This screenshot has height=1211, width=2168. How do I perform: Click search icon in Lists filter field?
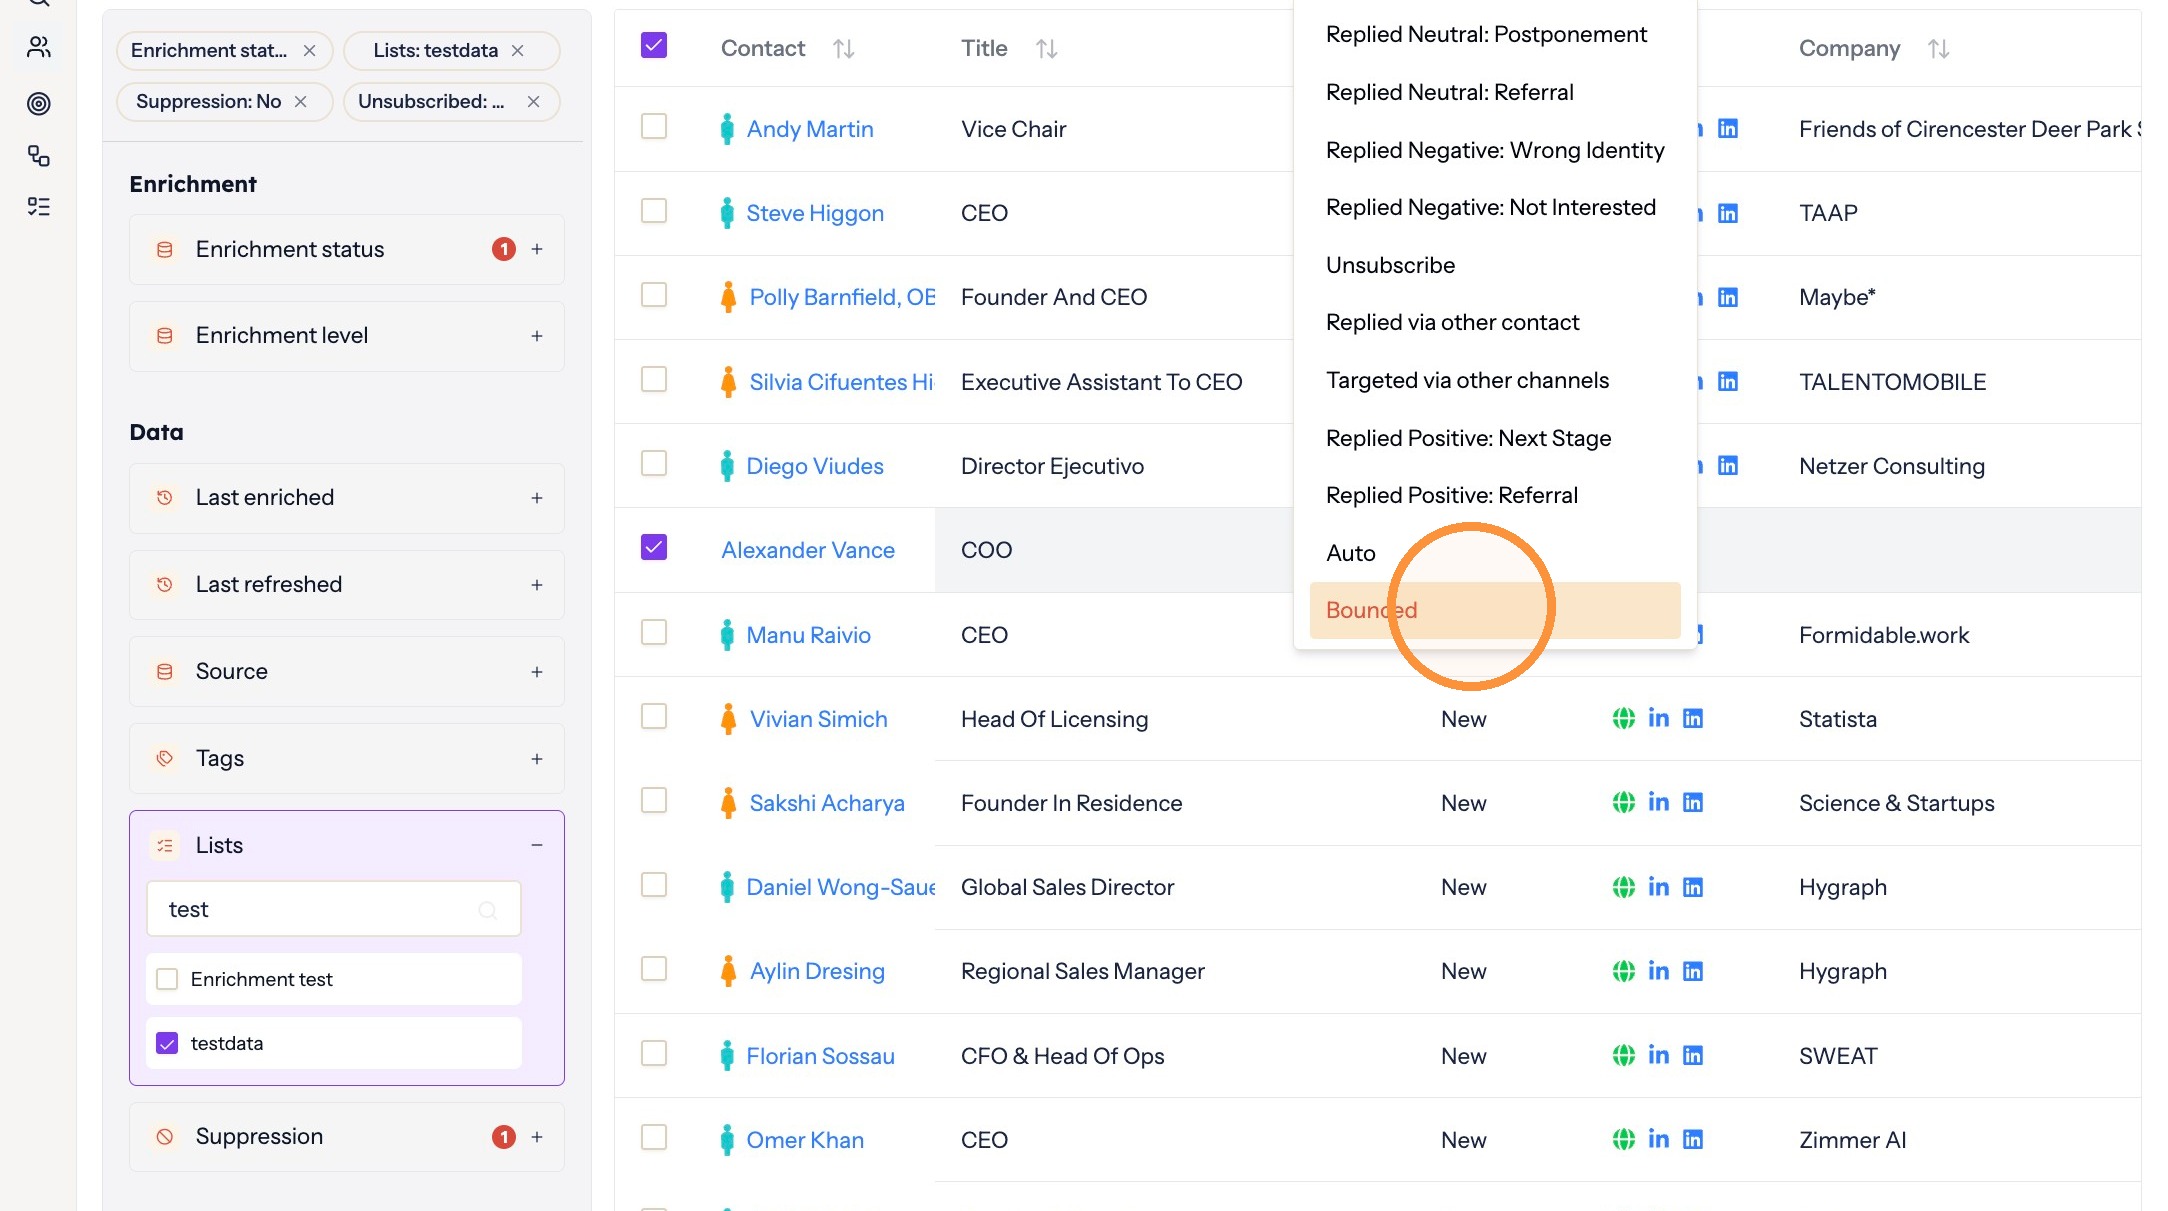point(488,910)
